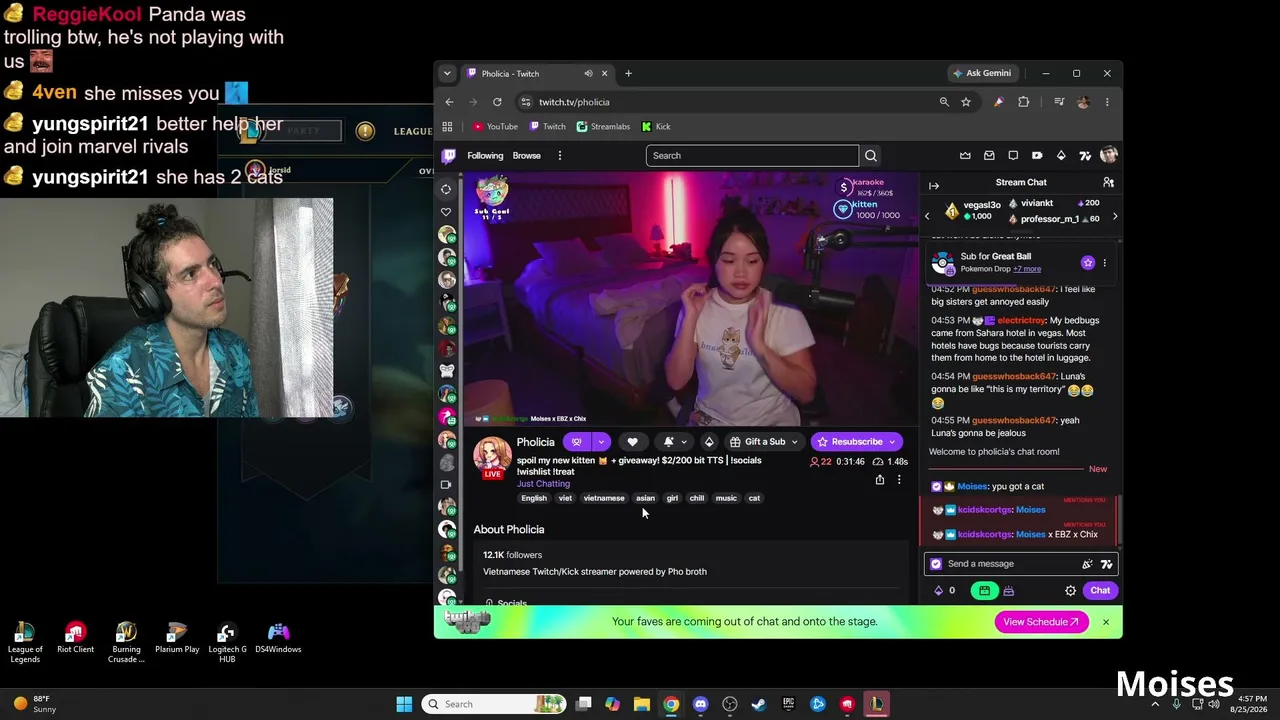This screenshot has height=720, width=1280.
Task: Reload the twitch.tv page
Action: [x=497, y=102]
